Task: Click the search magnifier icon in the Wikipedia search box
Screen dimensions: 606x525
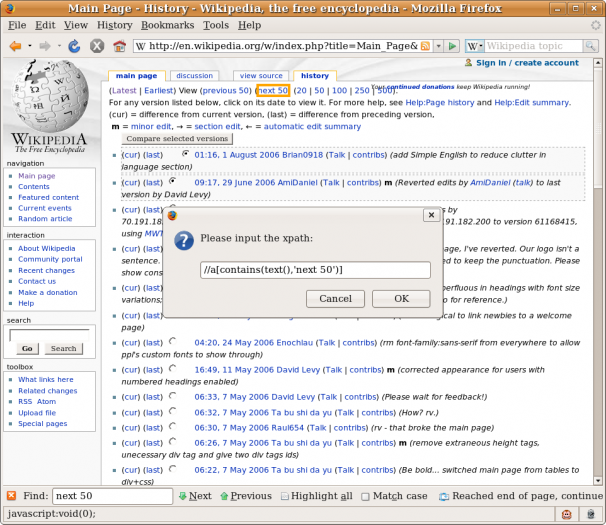Action: (590, 46)
